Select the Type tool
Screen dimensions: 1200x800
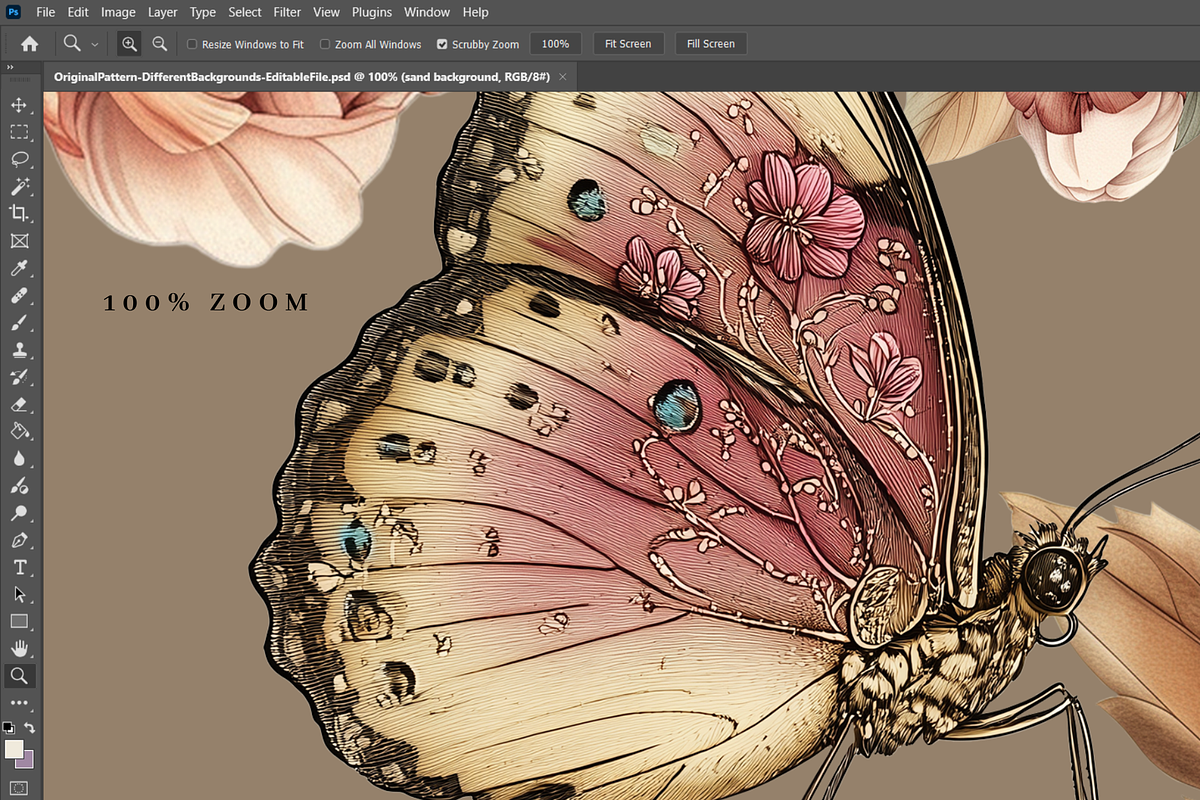(x=18, y=567)
